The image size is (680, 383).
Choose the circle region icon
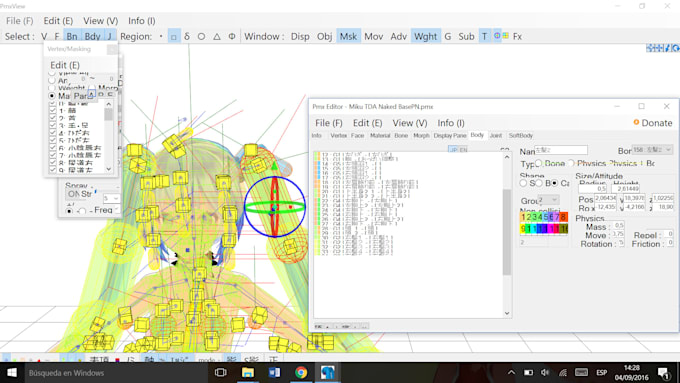coord(201,36)
